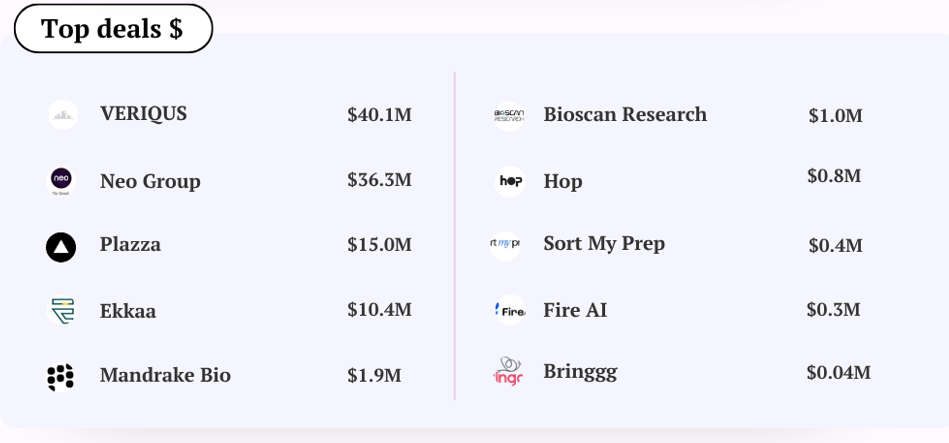Select the $15.0M Plazza deal value
The image size is (949, 443).
tap(379, 244)
